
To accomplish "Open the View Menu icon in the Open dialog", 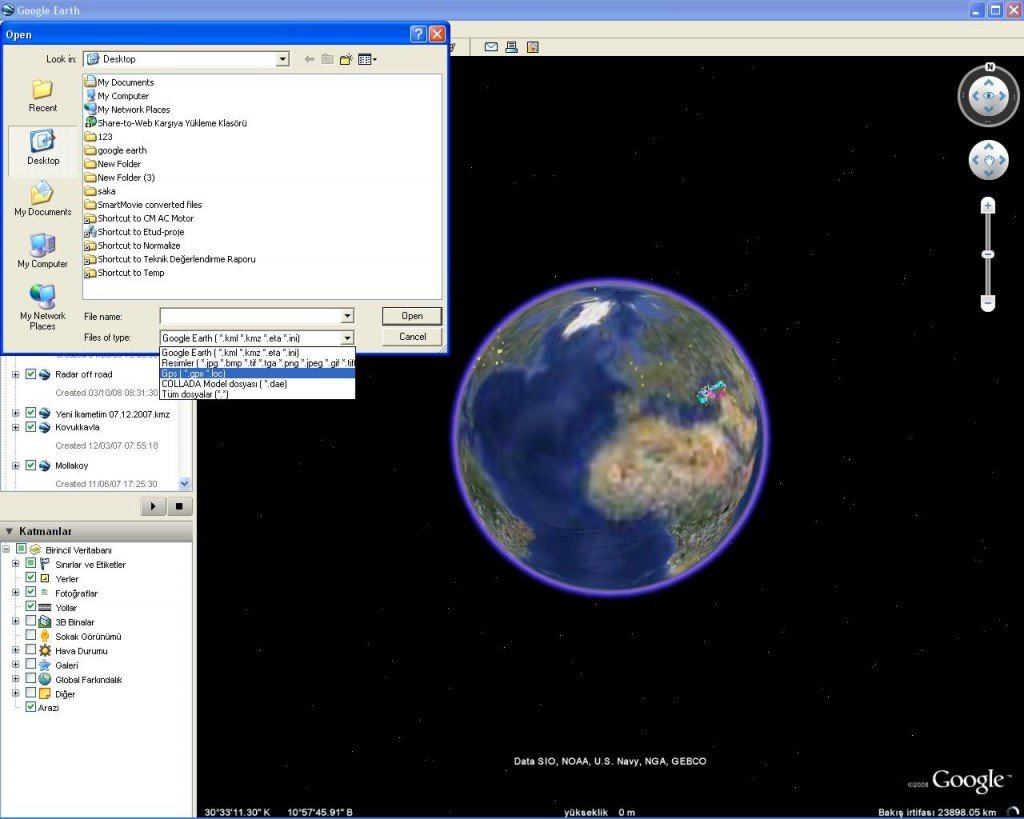I will click(x=367, y=59).
